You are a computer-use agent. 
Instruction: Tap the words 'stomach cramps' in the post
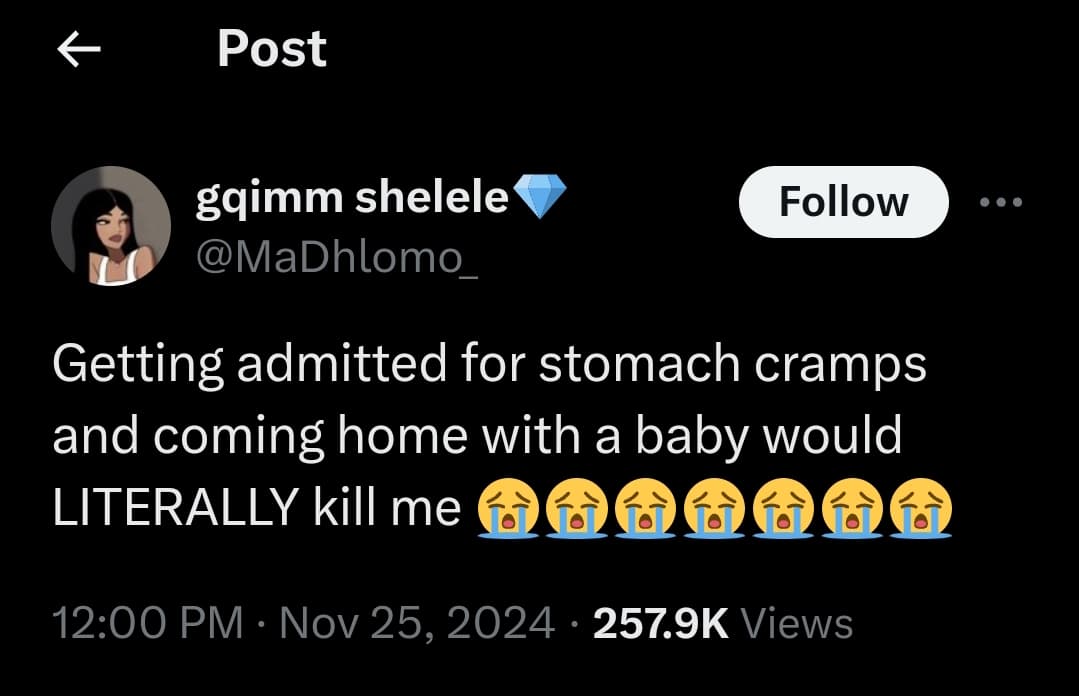[x=732, y=366]
